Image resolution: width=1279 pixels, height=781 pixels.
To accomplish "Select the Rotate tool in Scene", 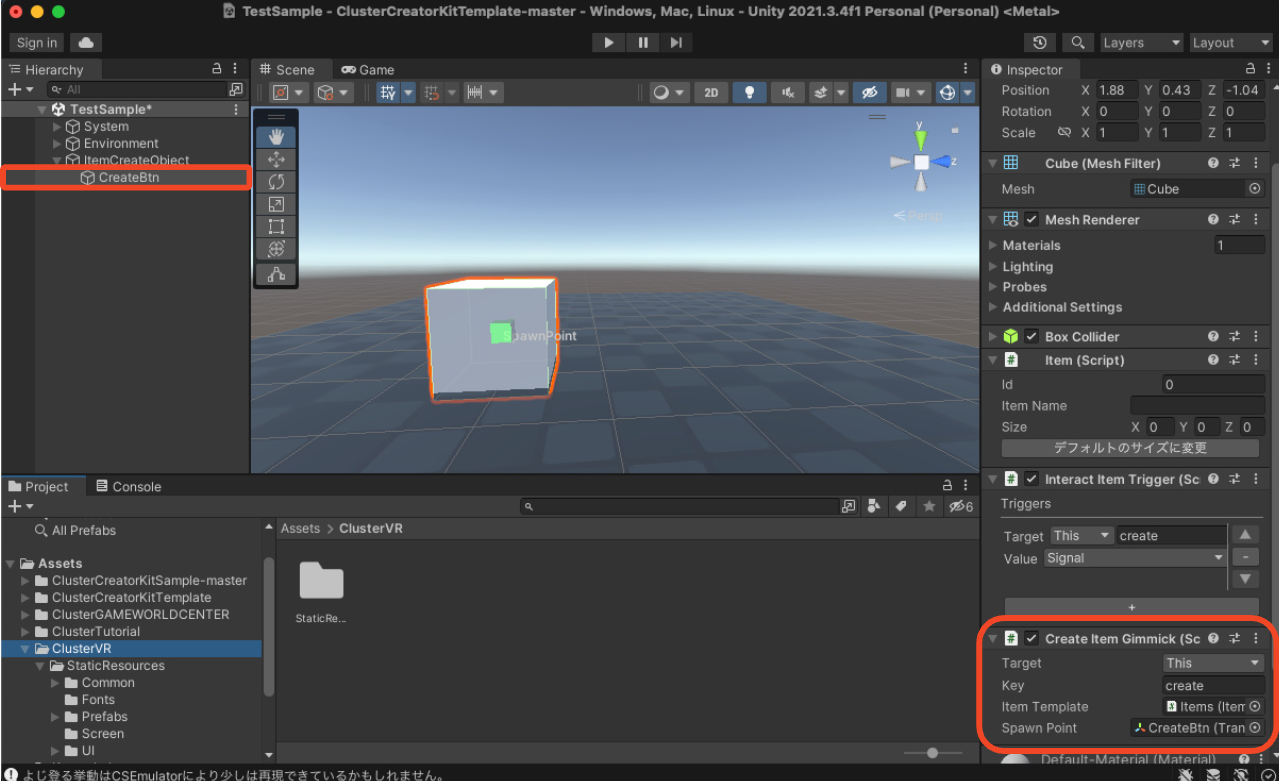I will (276, 182).
